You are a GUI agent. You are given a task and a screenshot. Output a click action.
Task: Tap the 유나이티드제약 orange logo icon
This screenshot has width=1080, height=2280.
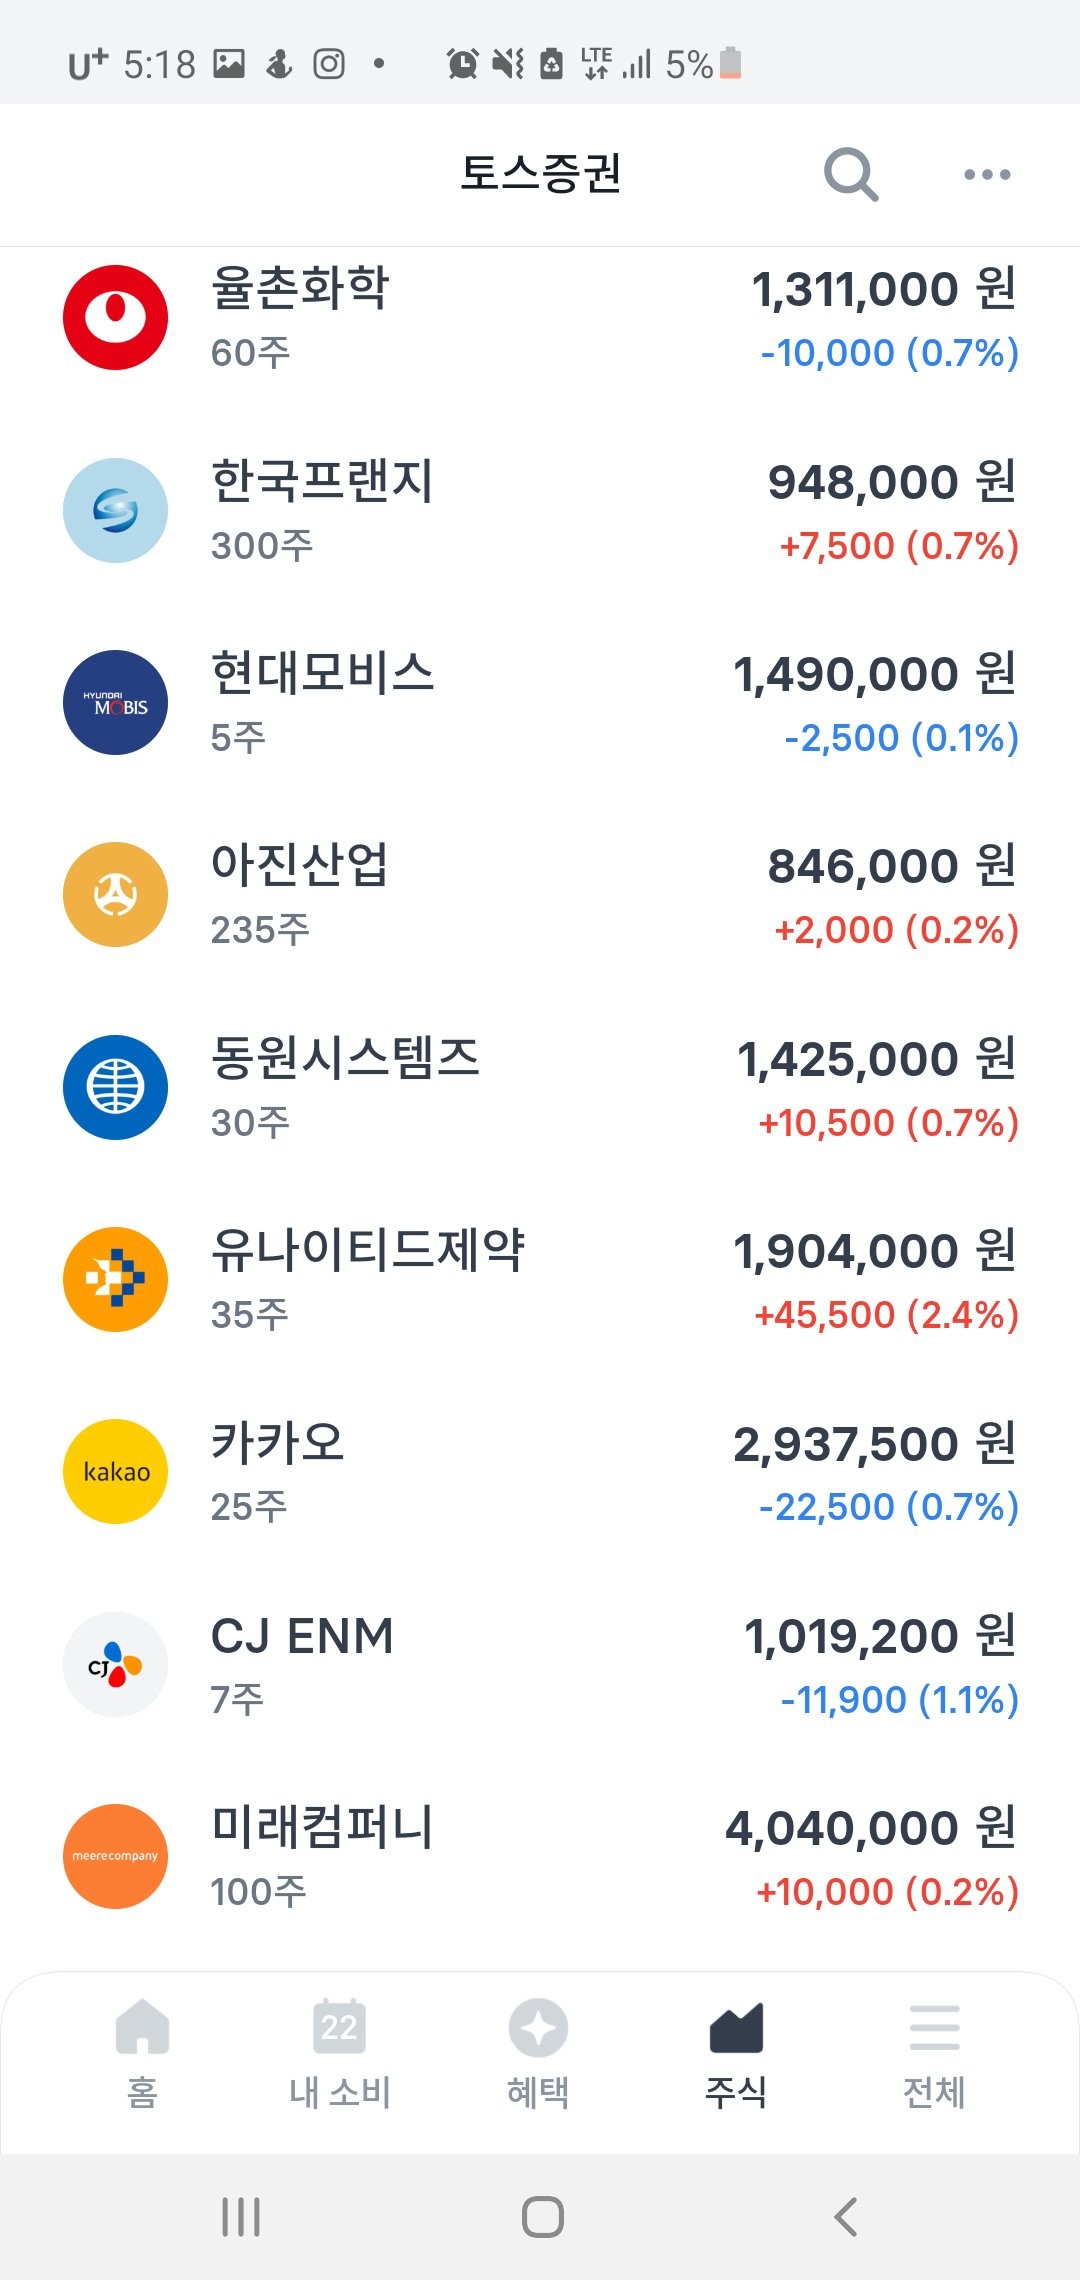pyautogui.click(x=115, y=1279)
